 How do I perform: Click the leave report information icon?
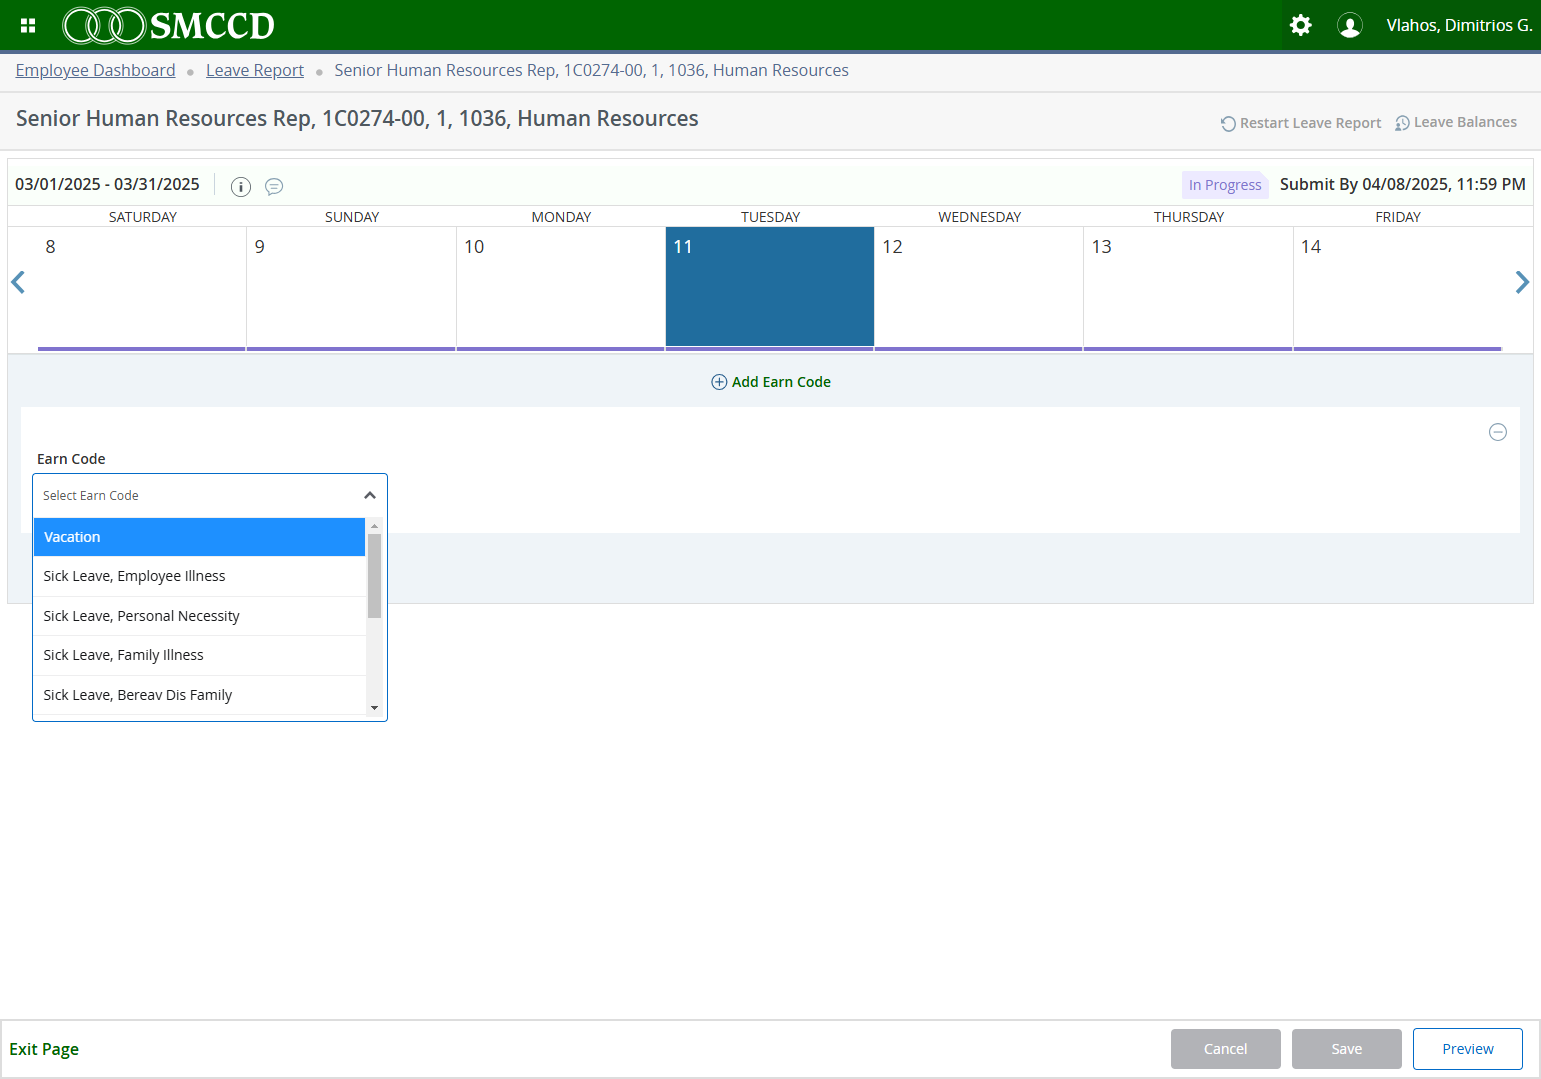coord(241,186)
